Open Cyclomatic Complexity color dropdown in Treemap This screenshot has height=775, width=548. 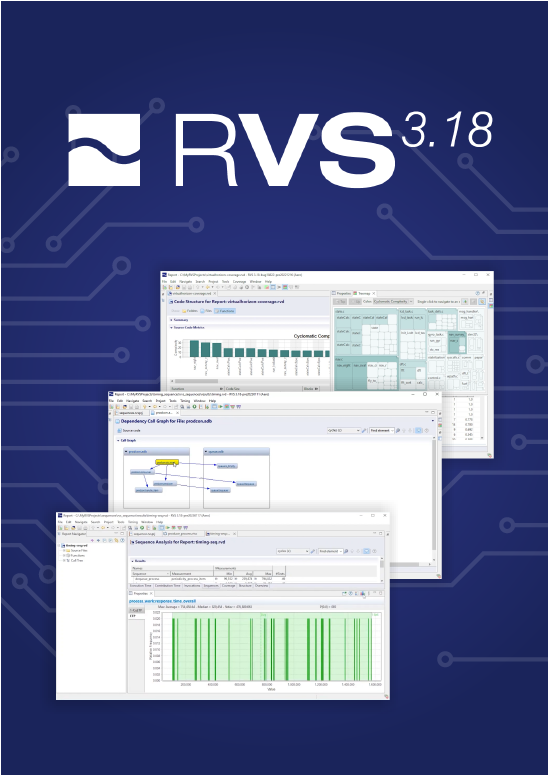tap(393, 301)
